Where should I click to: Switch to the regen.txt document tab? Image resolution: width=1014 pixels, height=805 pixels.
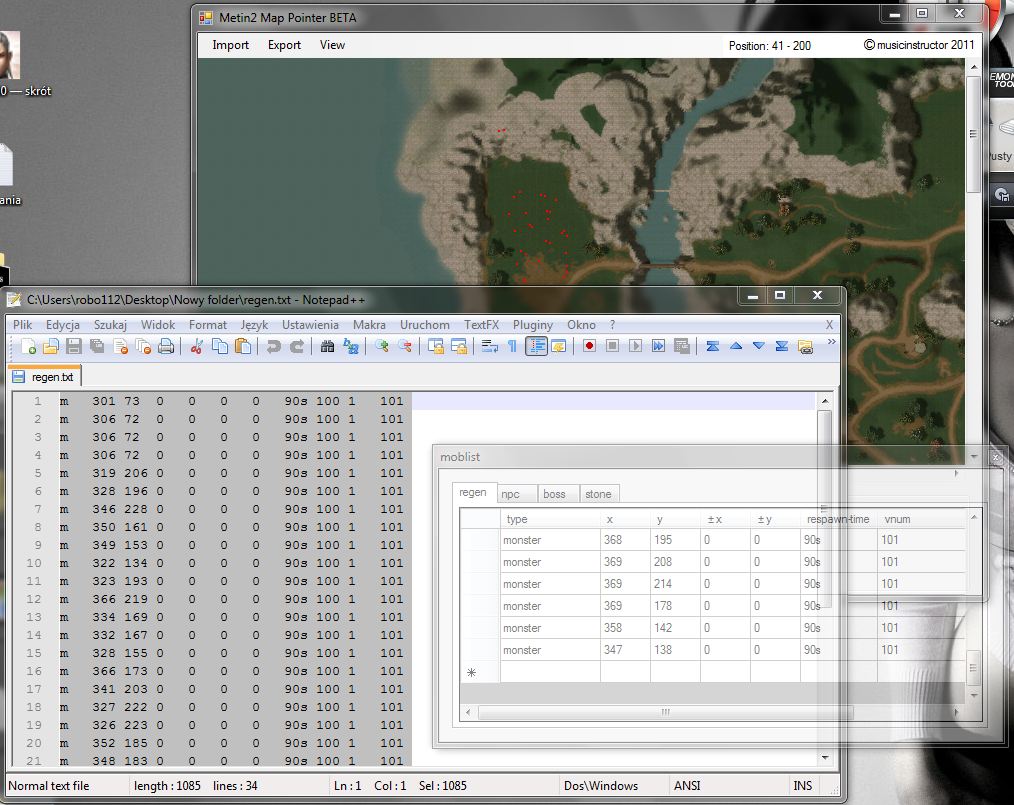[45, 376]
